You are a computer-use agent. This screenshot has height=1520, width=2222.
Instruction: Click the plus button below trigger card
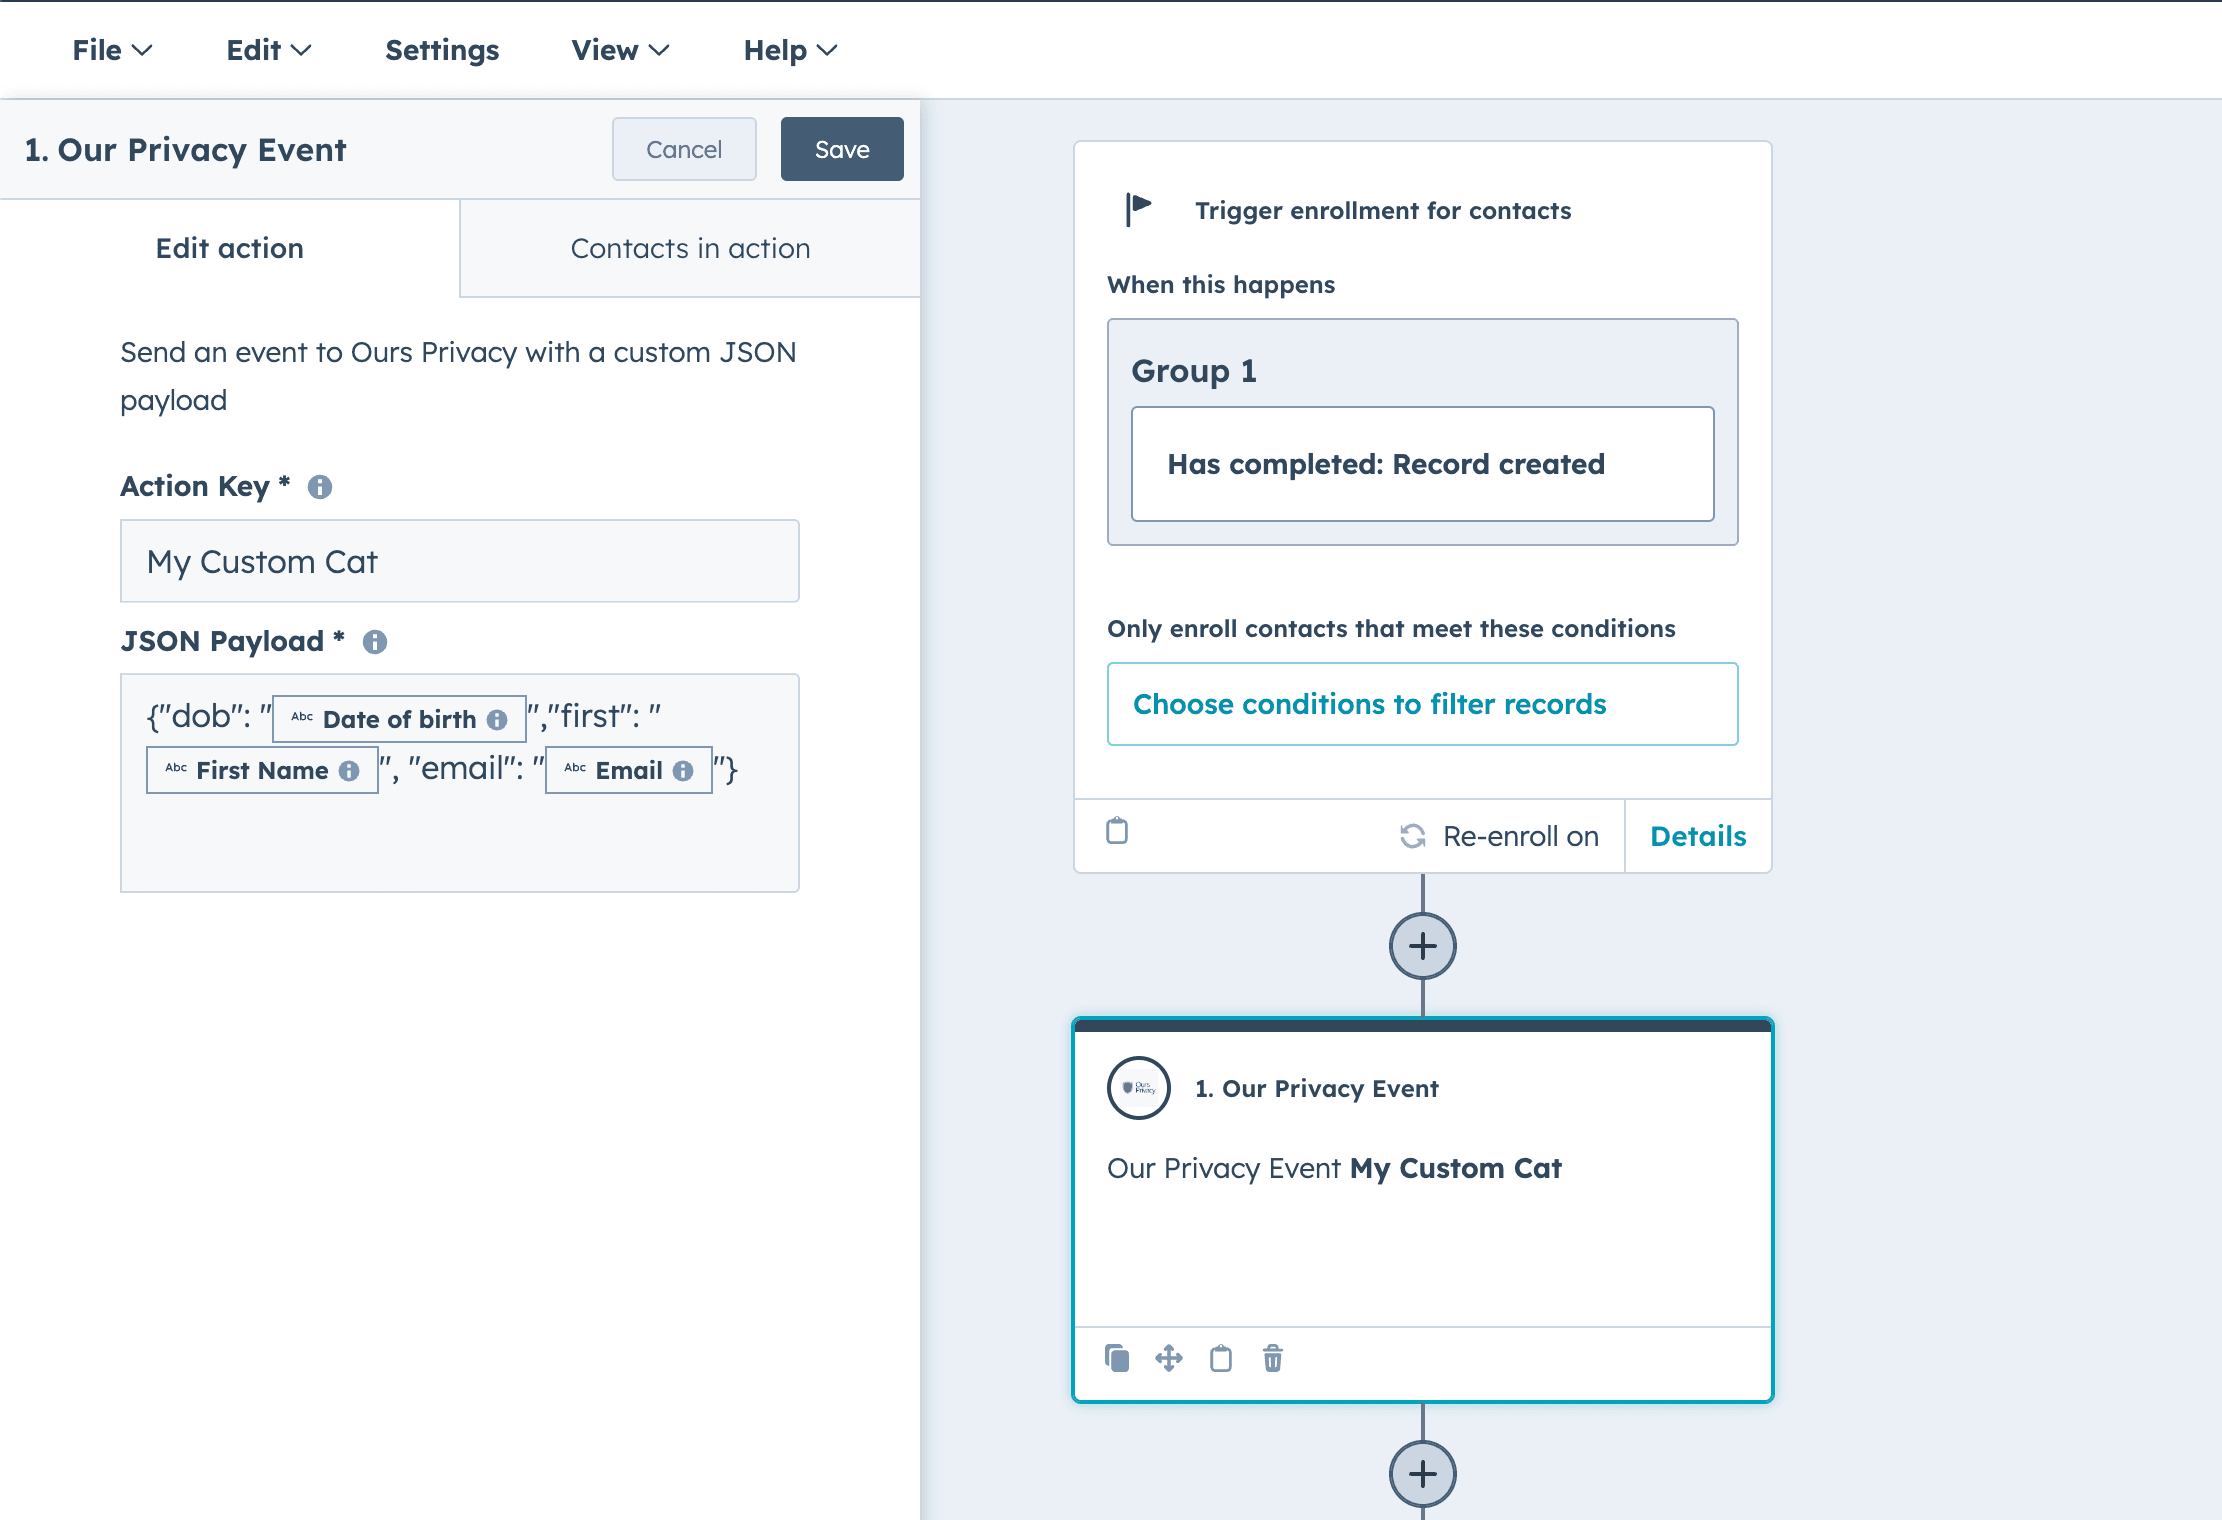(x=1422, y=946)
